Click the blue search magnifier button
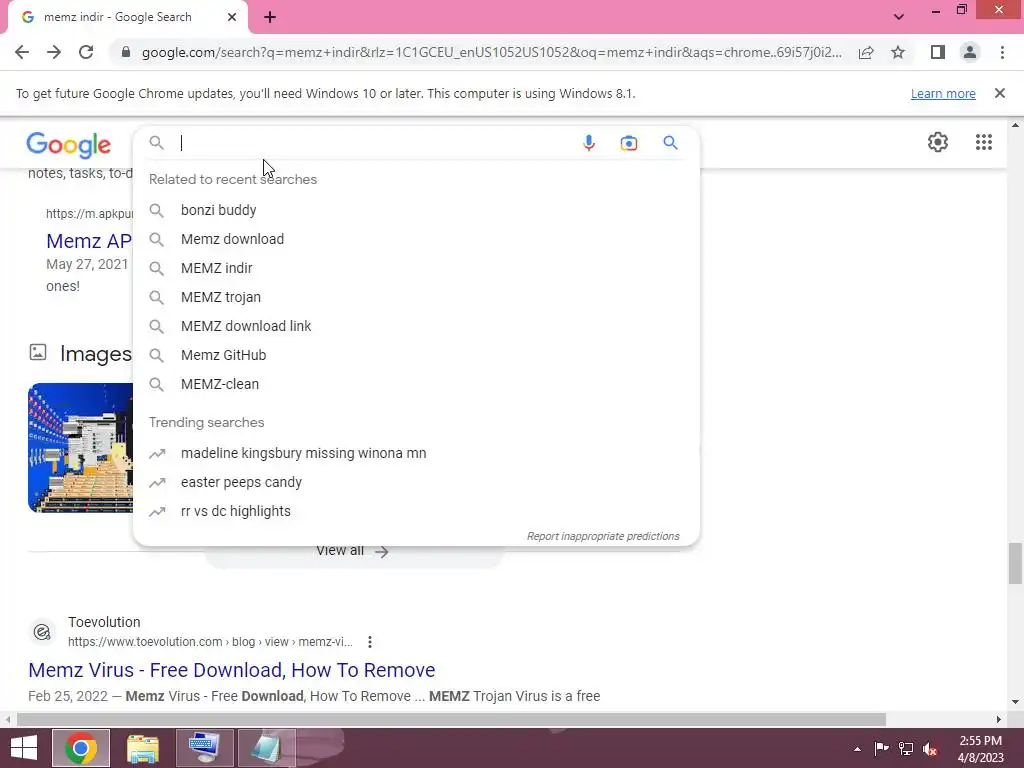1024x768 pixels. click(x=670, y=142)
